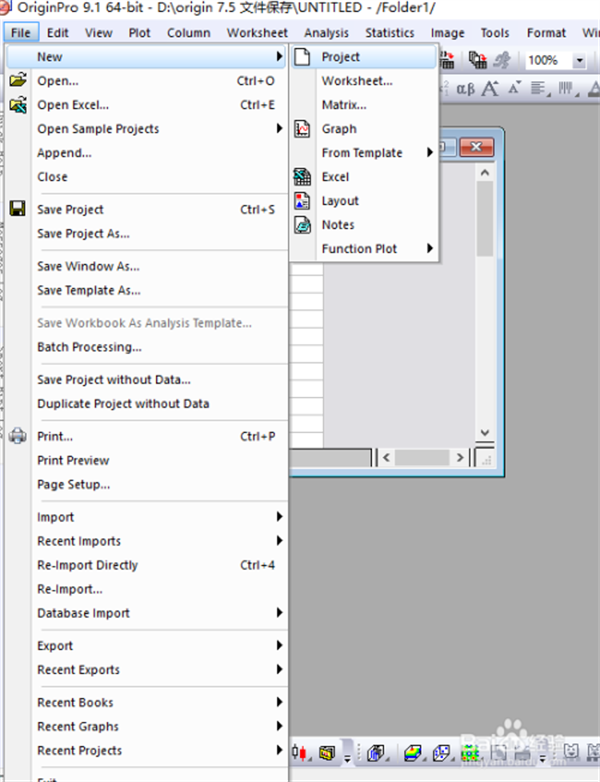The width and height of the screenshot is (600, 782).
Task: Expand the Import submenu
Action: pos(147,517)
